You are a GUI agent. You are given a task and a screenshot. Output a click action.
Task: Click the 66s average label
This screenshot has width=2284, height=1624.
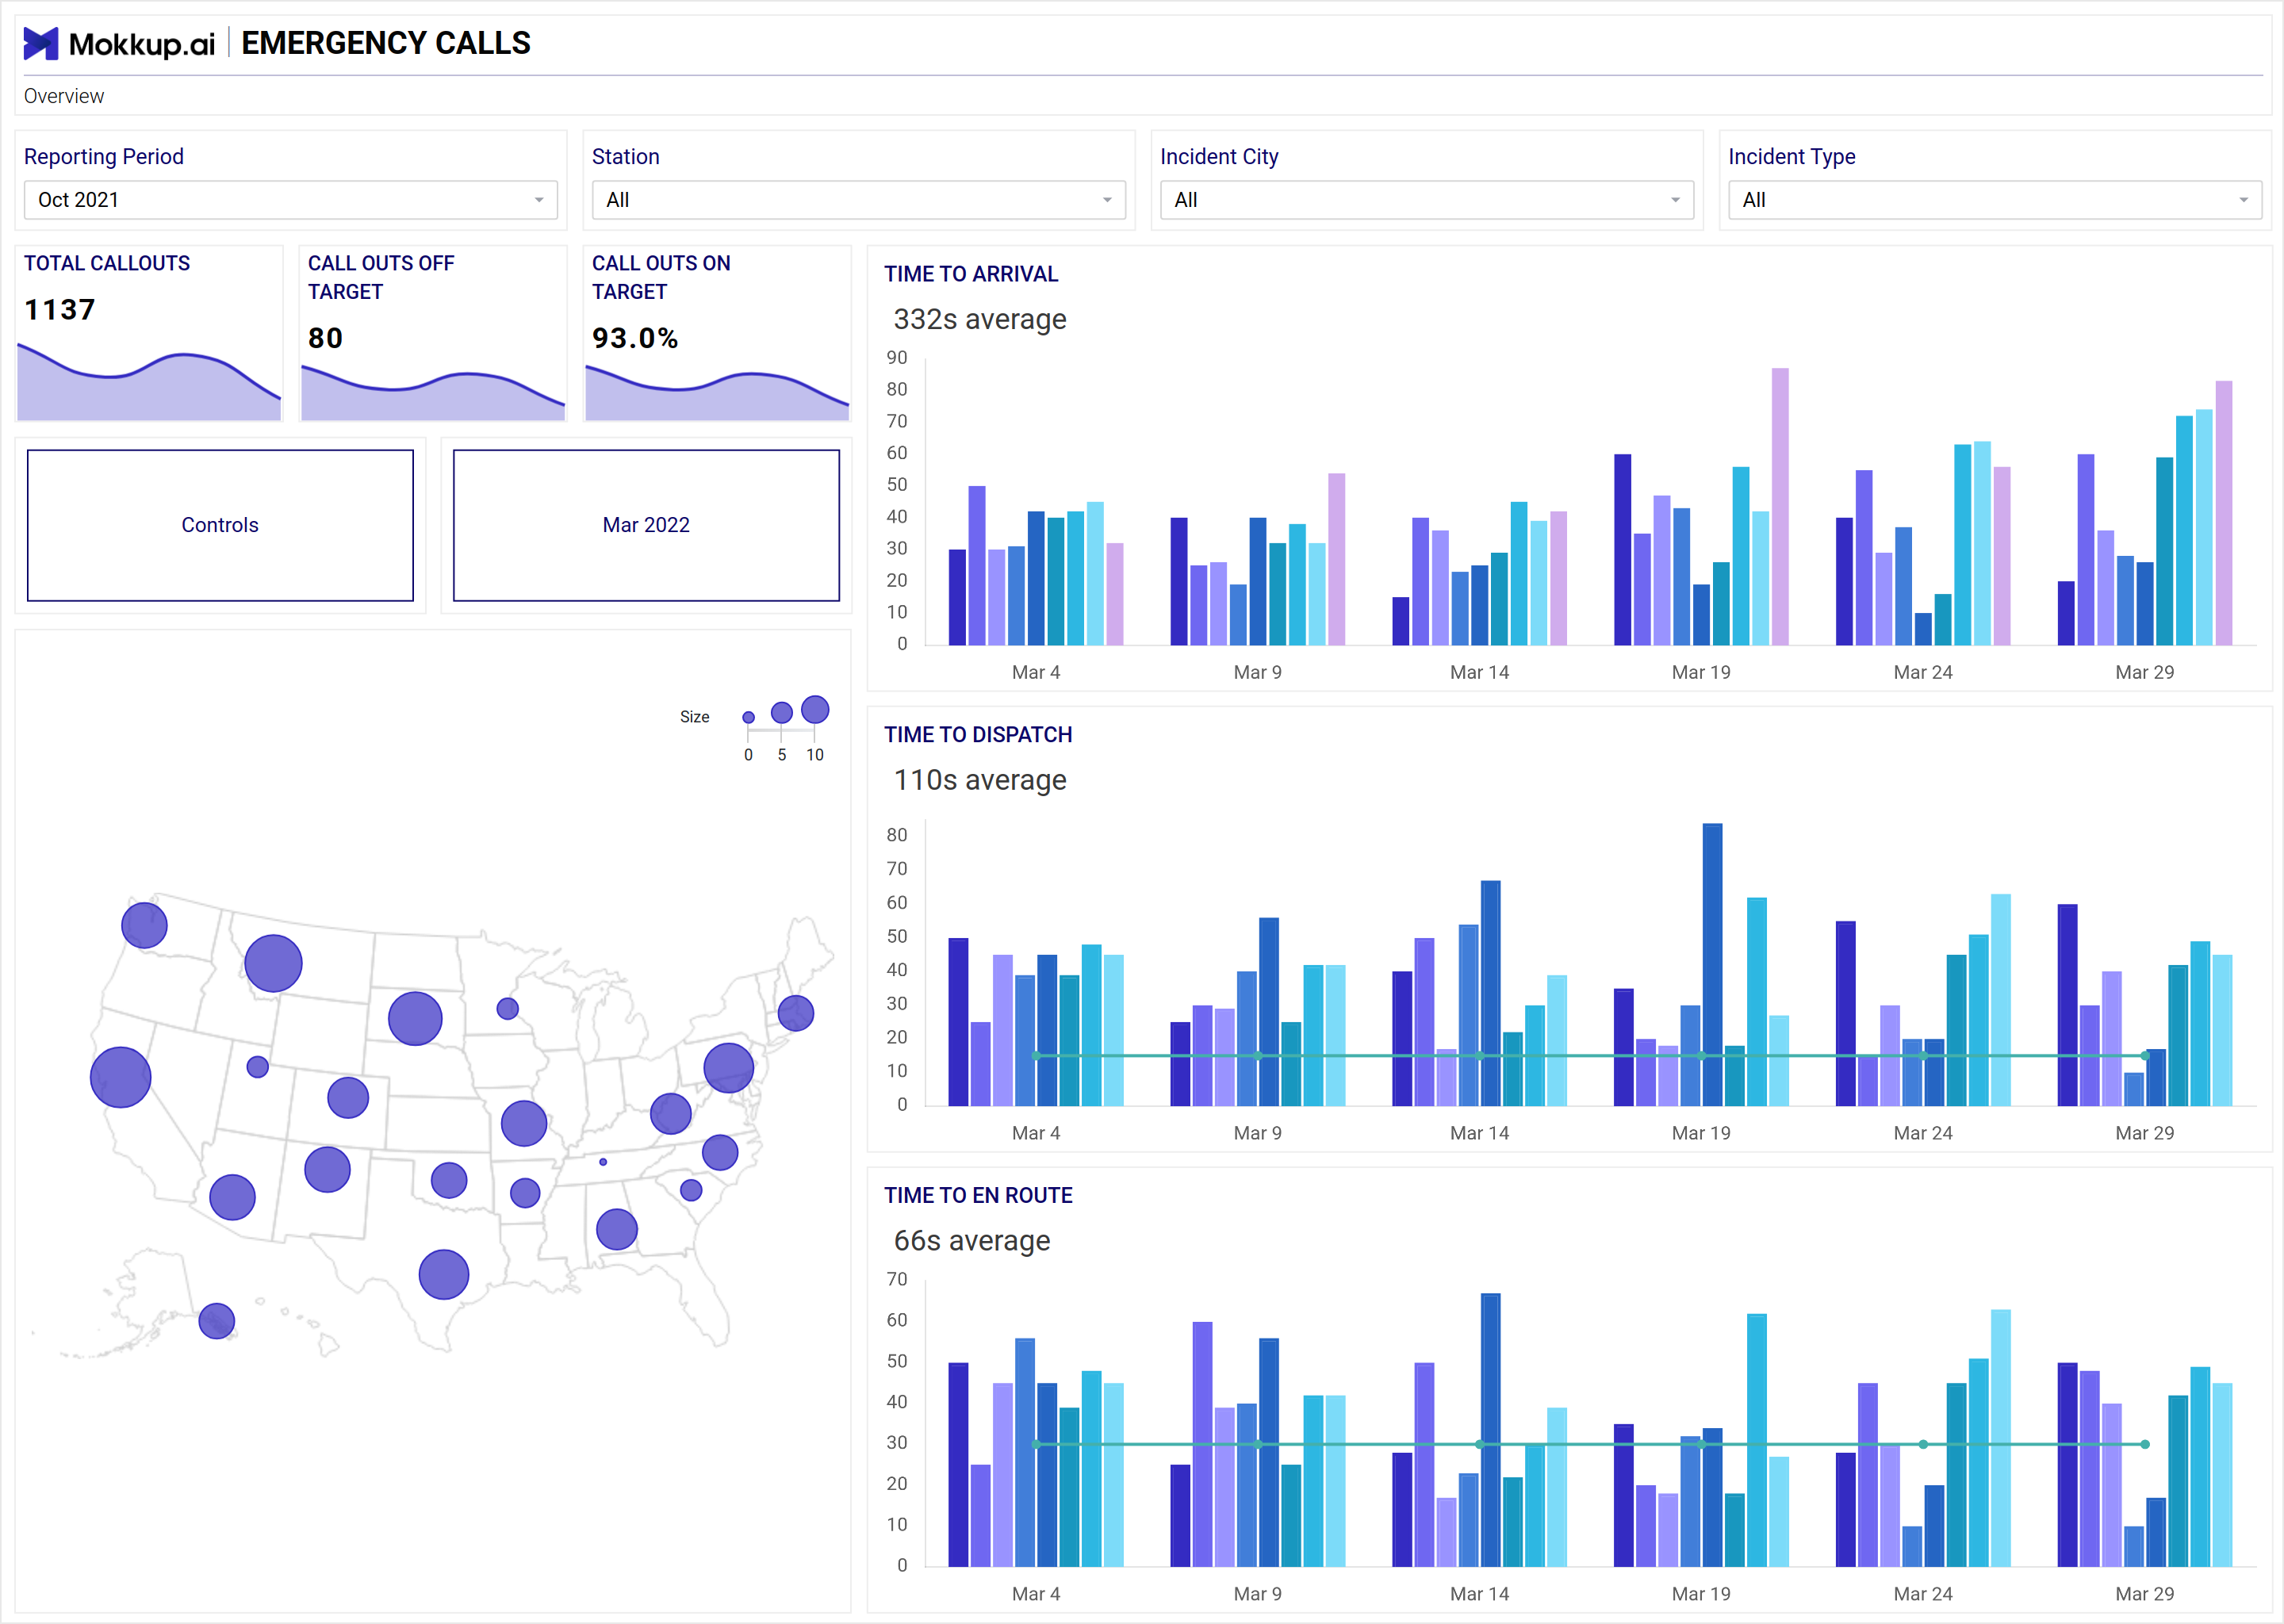pyautogui.click(x=972, y=1240)
